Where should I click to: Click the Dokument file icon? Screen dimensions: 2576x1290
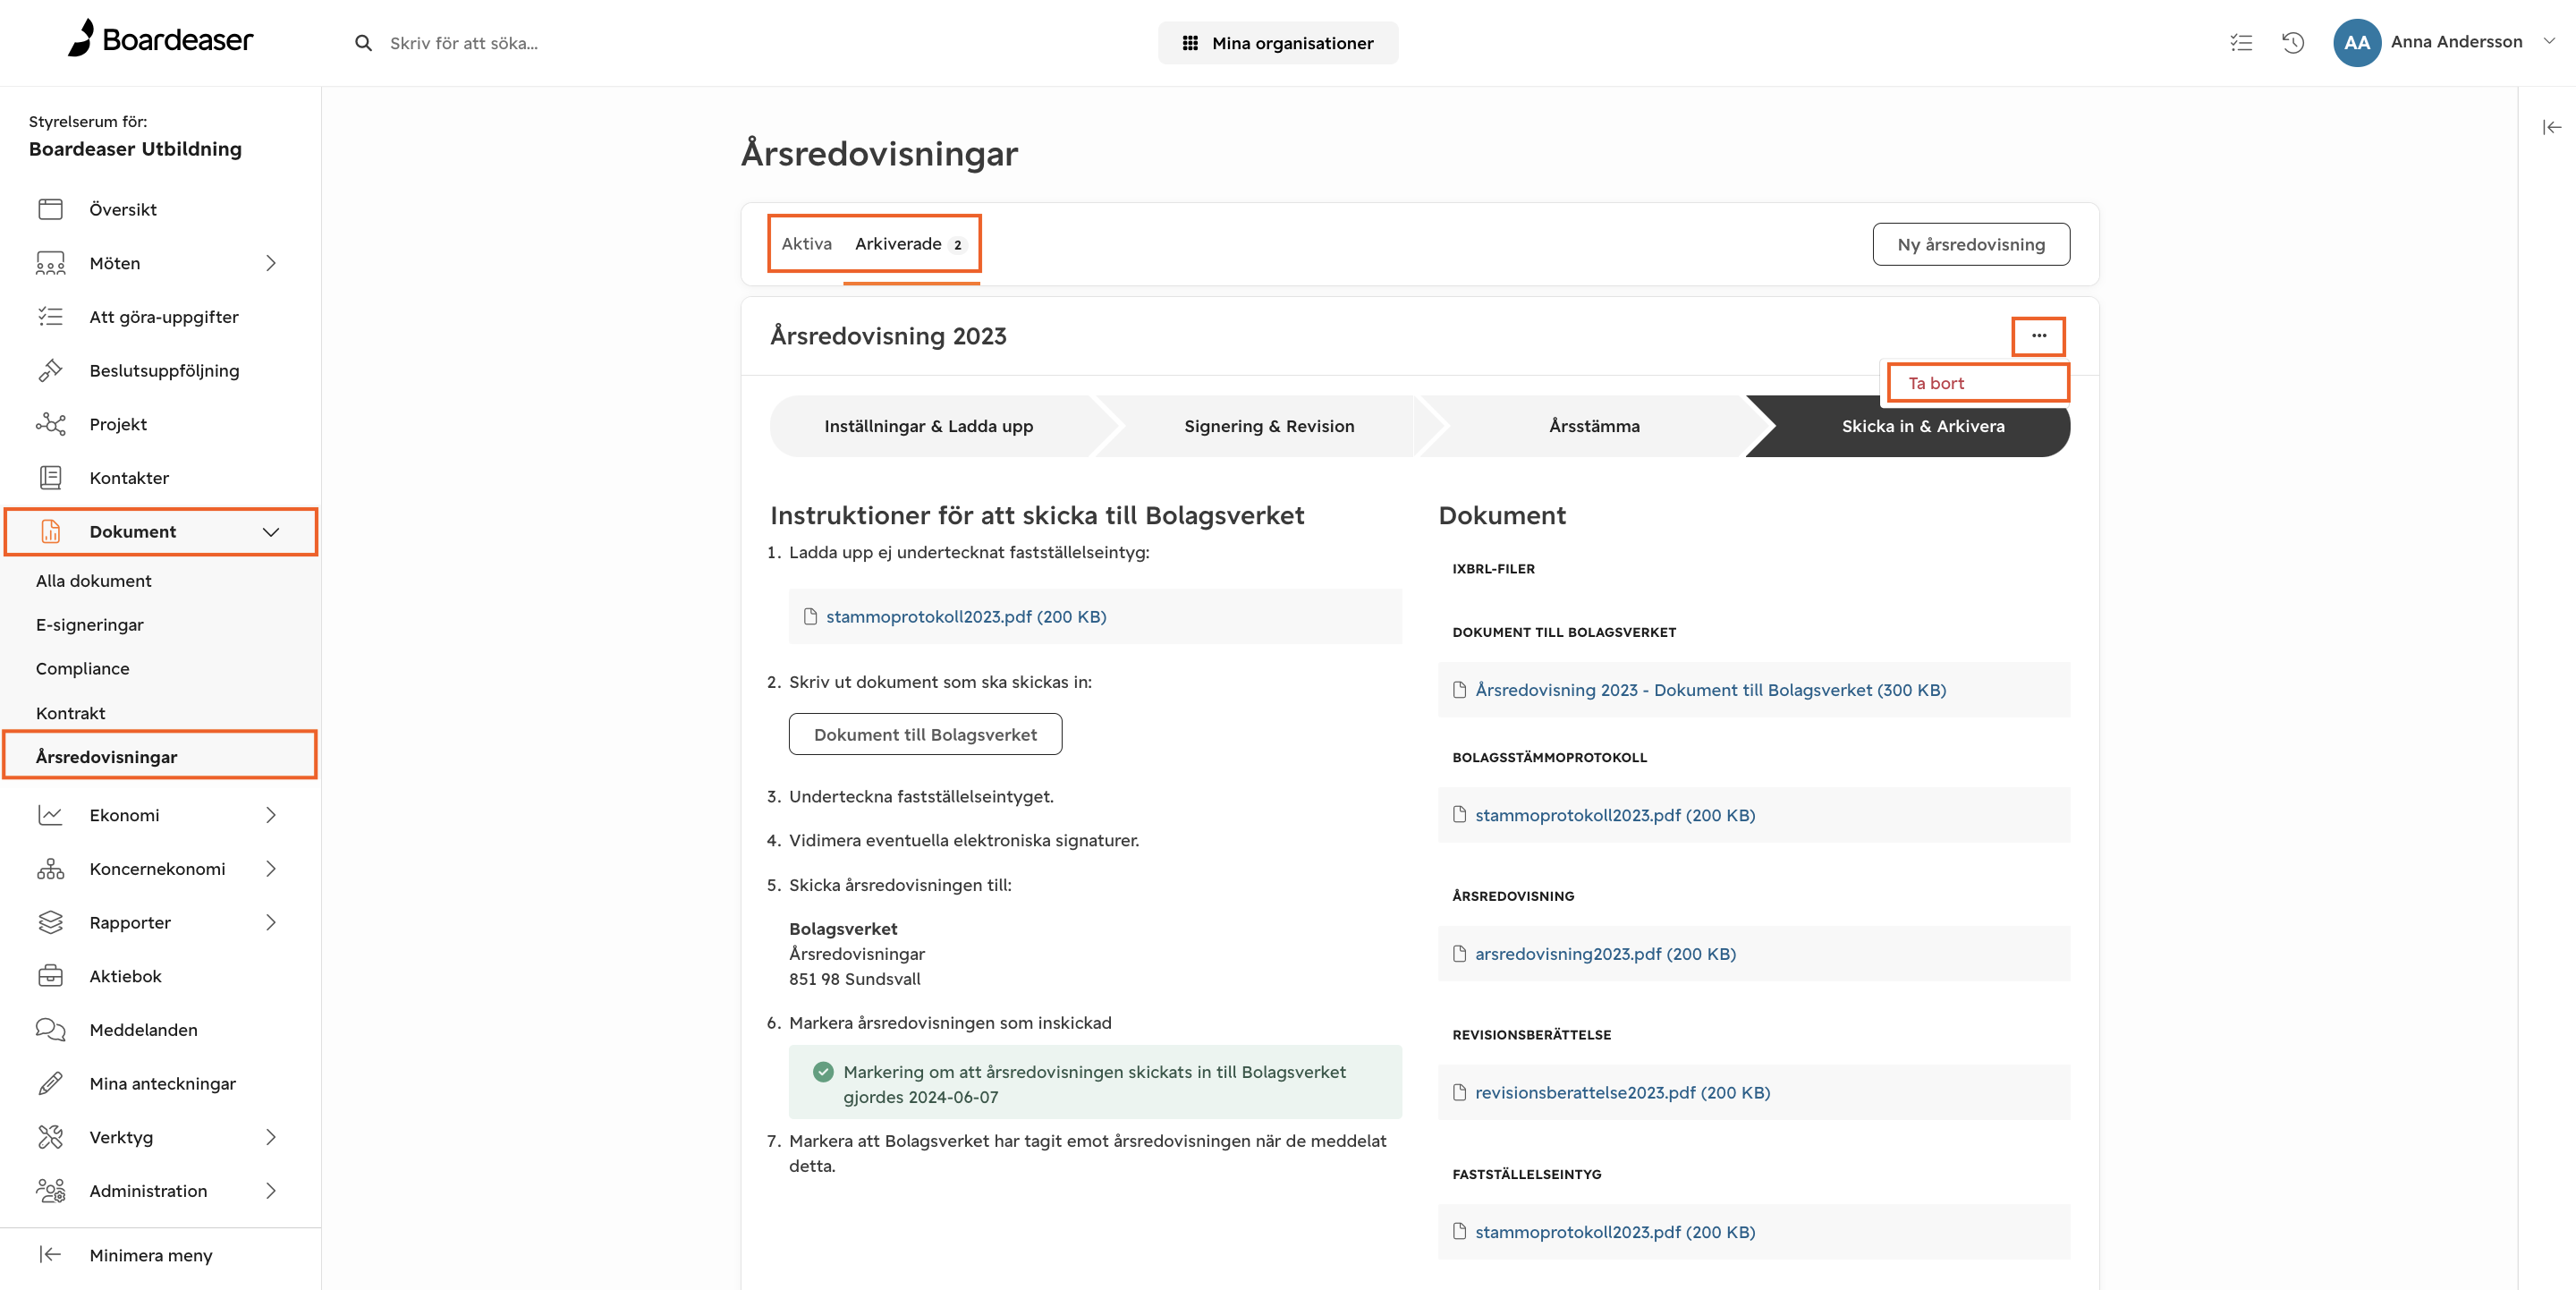(x=50, y=532)
